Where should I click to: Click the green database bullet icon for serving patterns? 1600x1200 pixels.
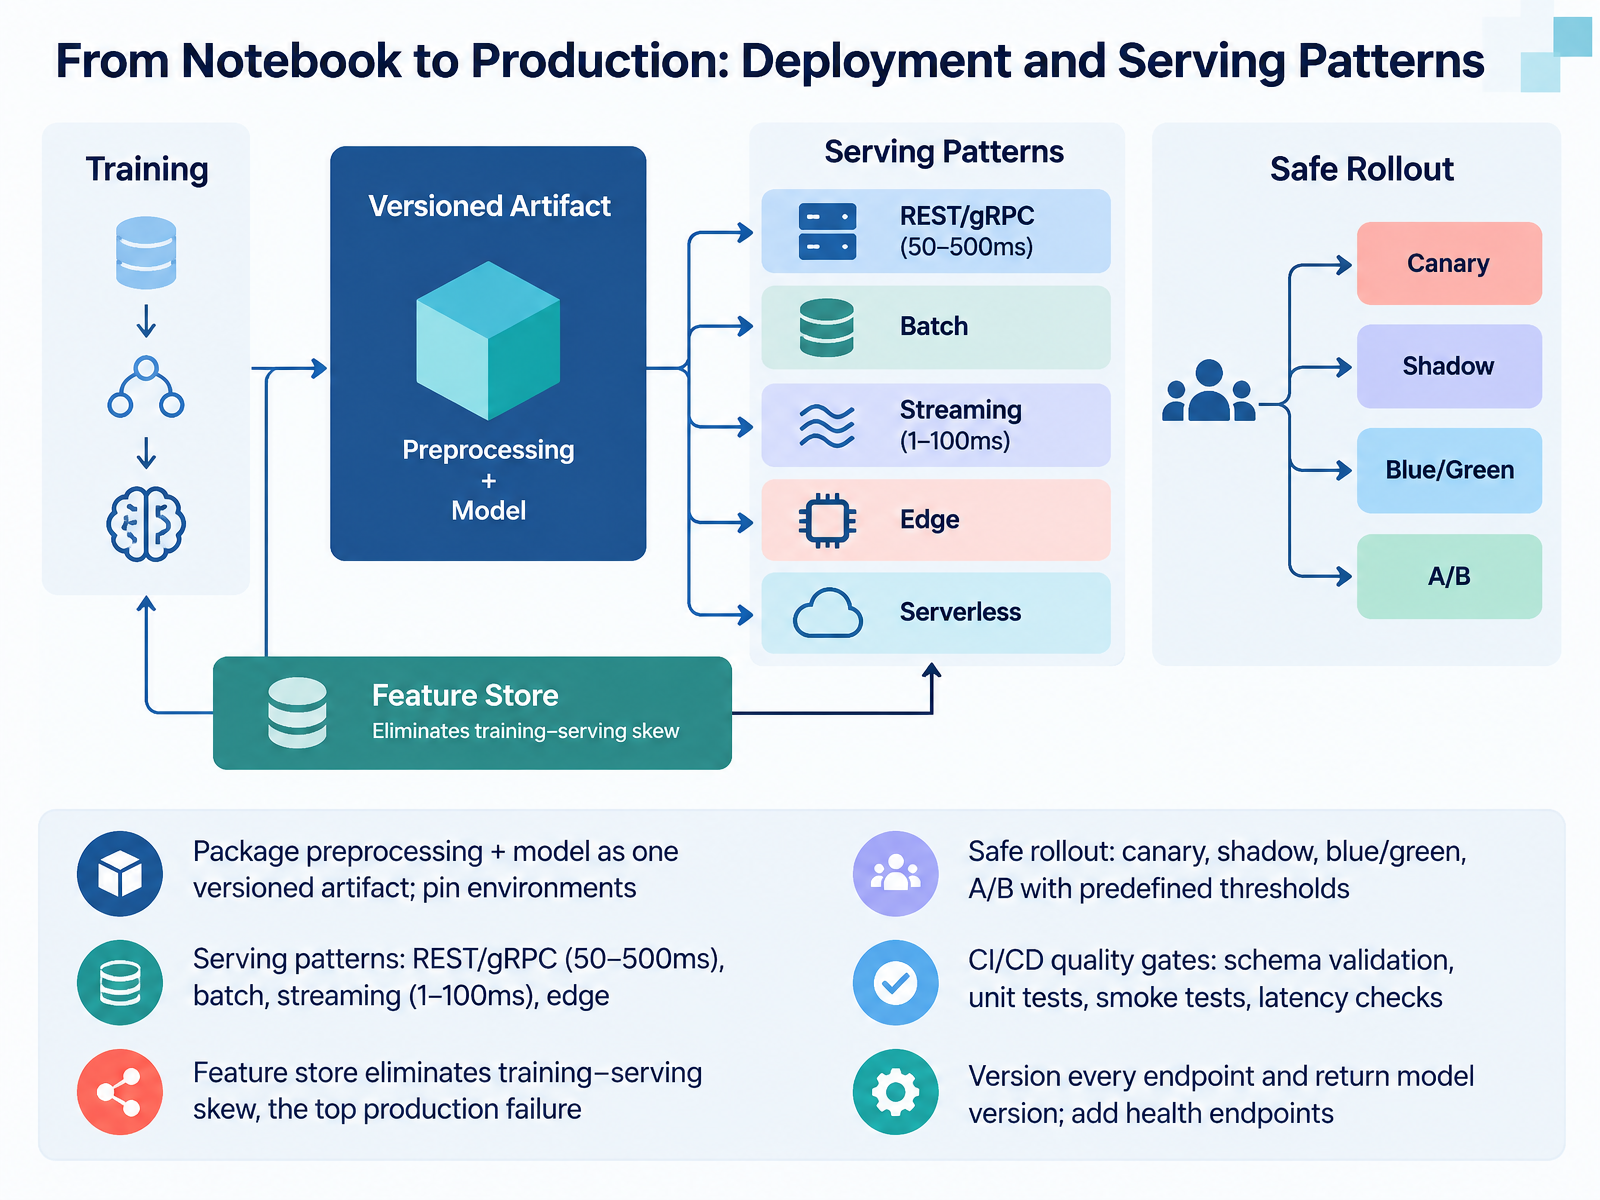click(x=120, y=983)
